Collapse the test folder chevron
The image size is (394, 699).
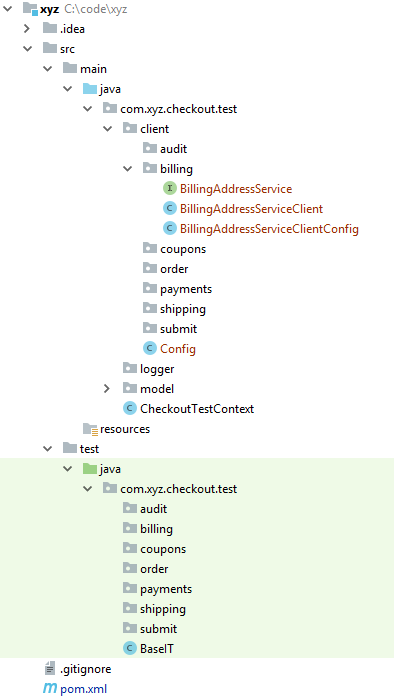48,448
